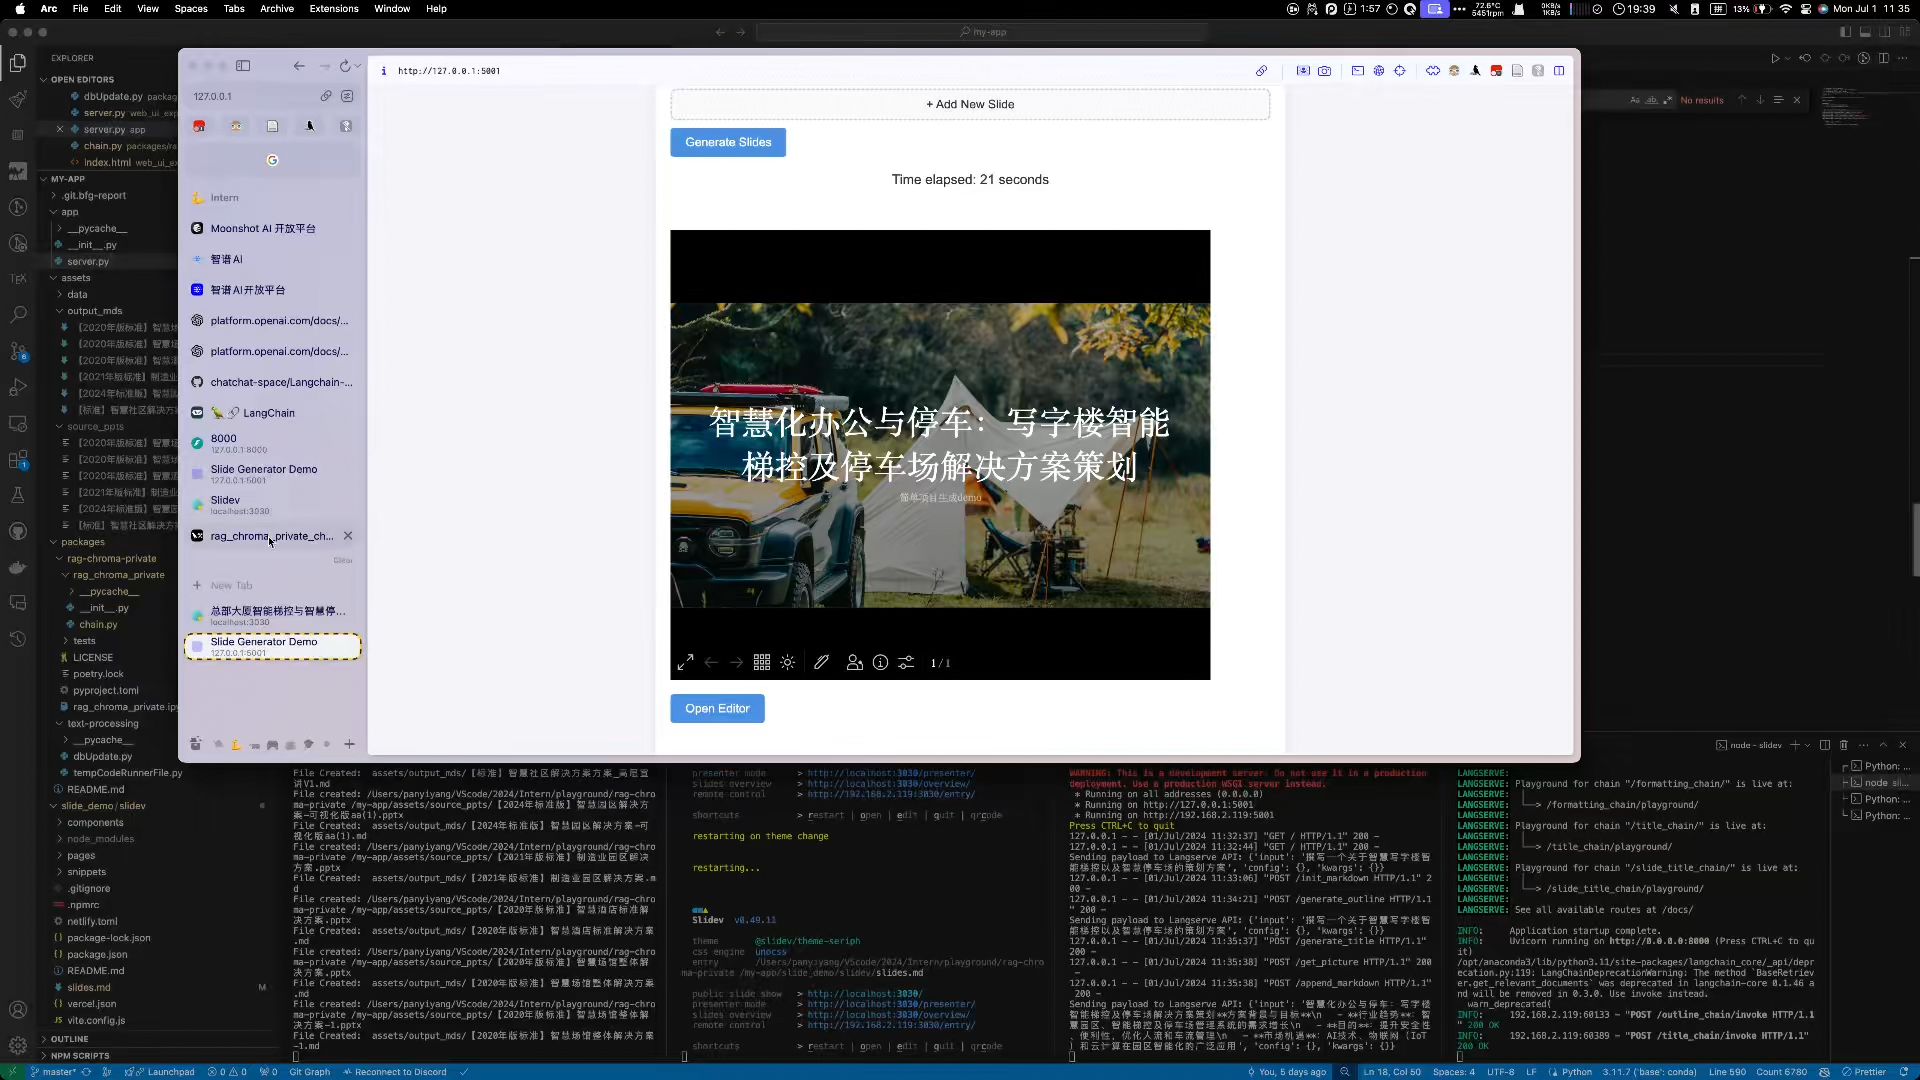Open slides overview grid icon
This screenshot has height=1080, width=1920.
click(x=762, y=663)
